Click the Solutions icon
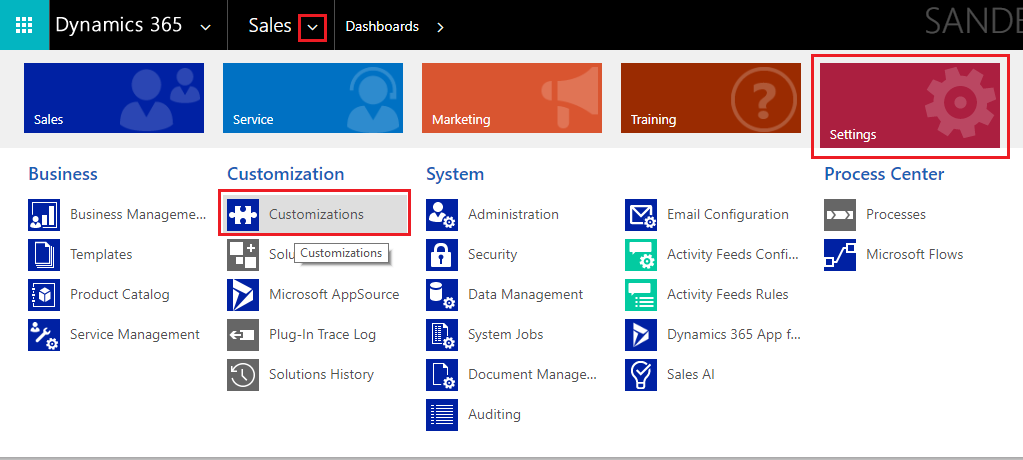 point(243,254)
